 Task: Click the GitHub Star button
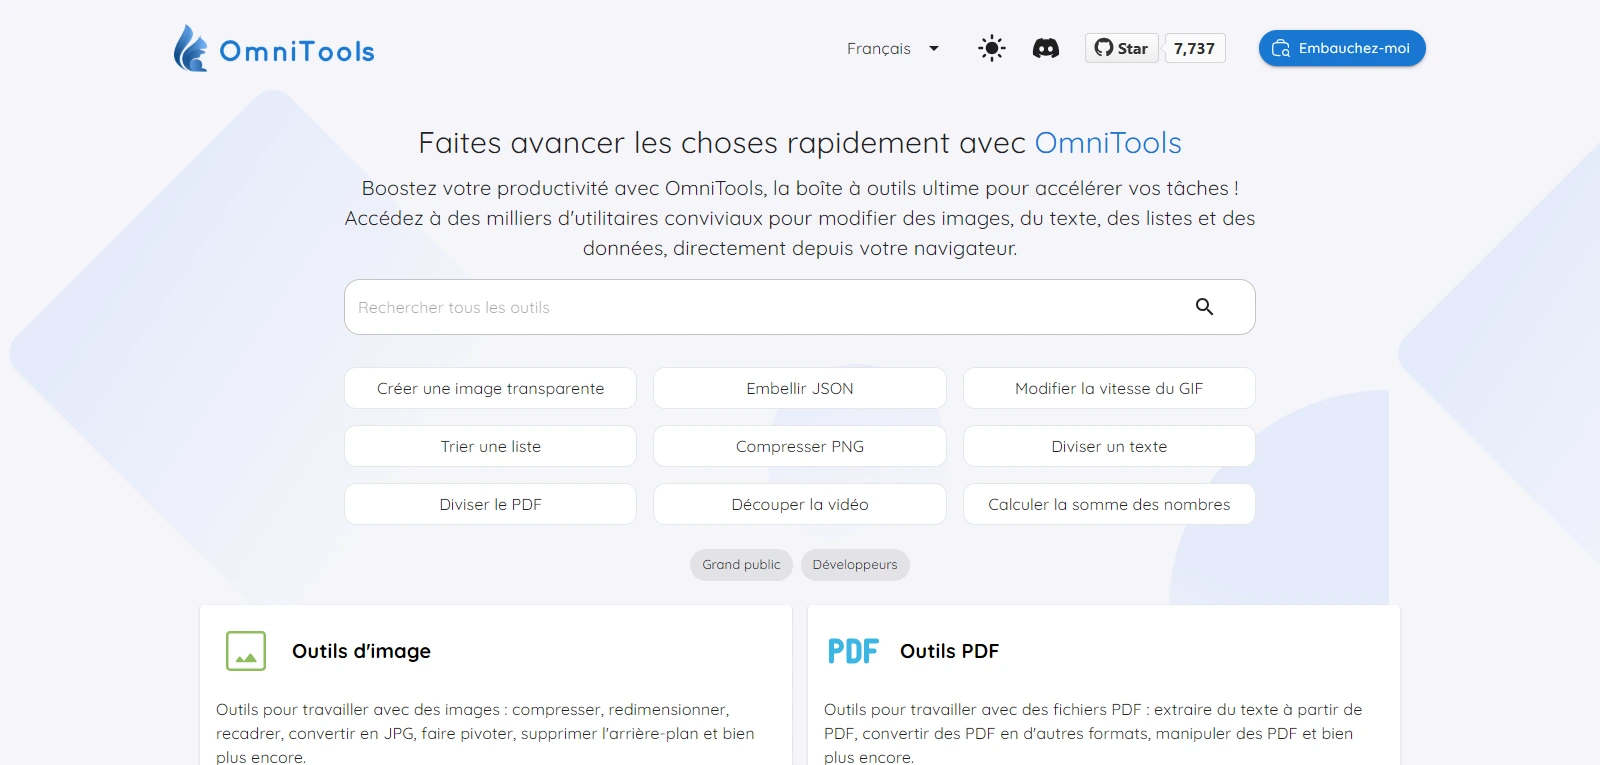point(1122,48)
